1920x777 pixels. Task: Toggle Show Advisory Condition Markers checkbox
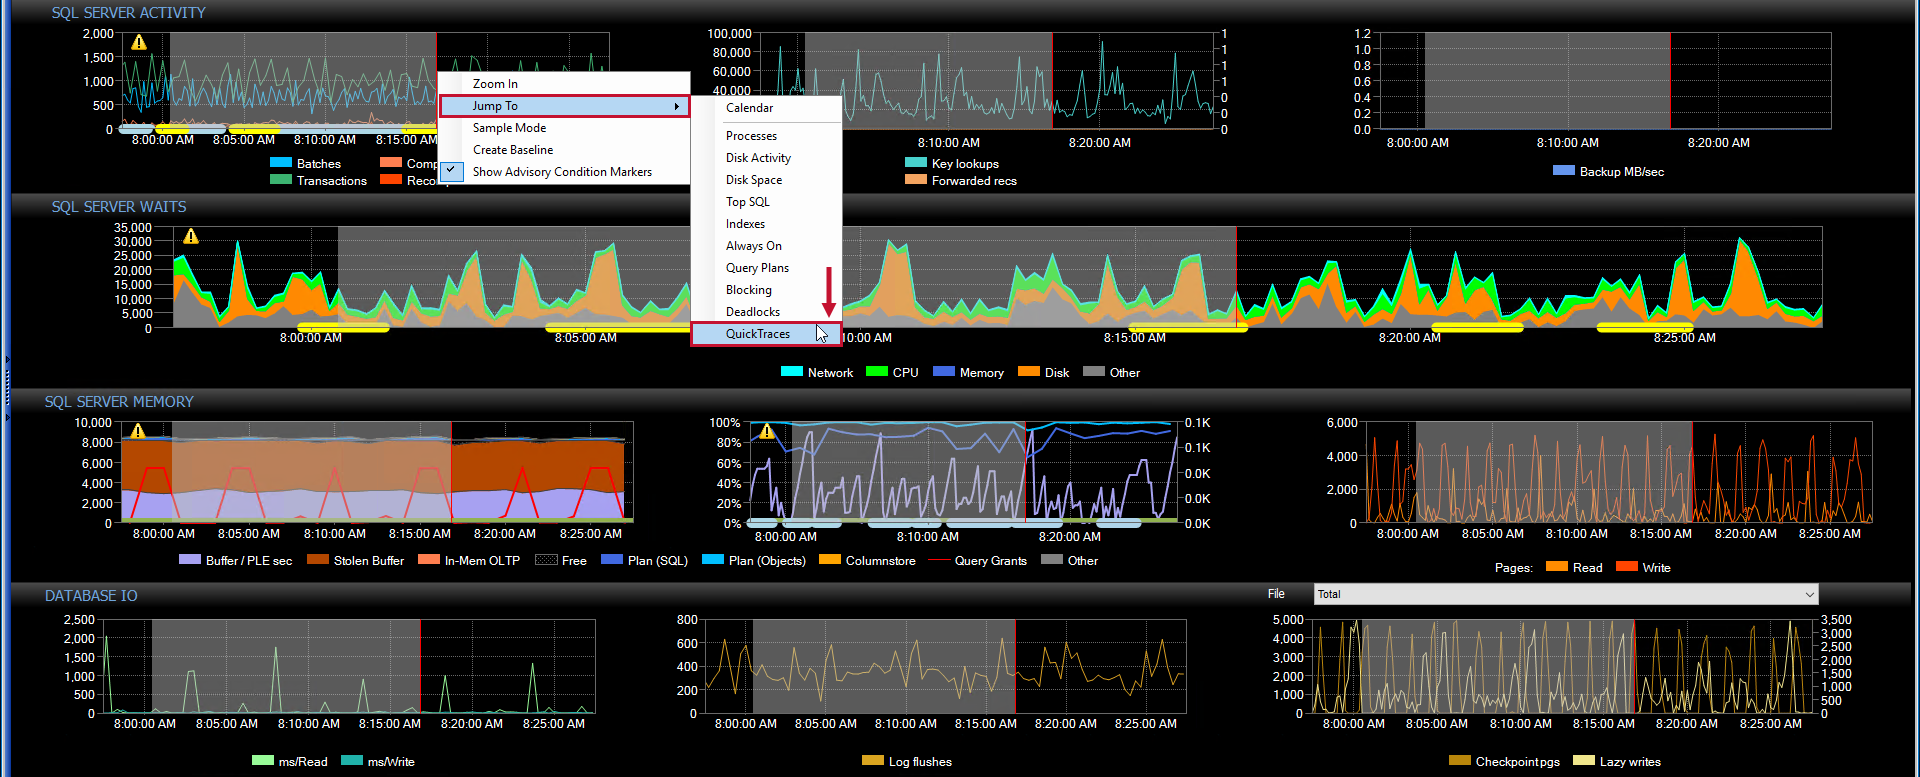452,171
